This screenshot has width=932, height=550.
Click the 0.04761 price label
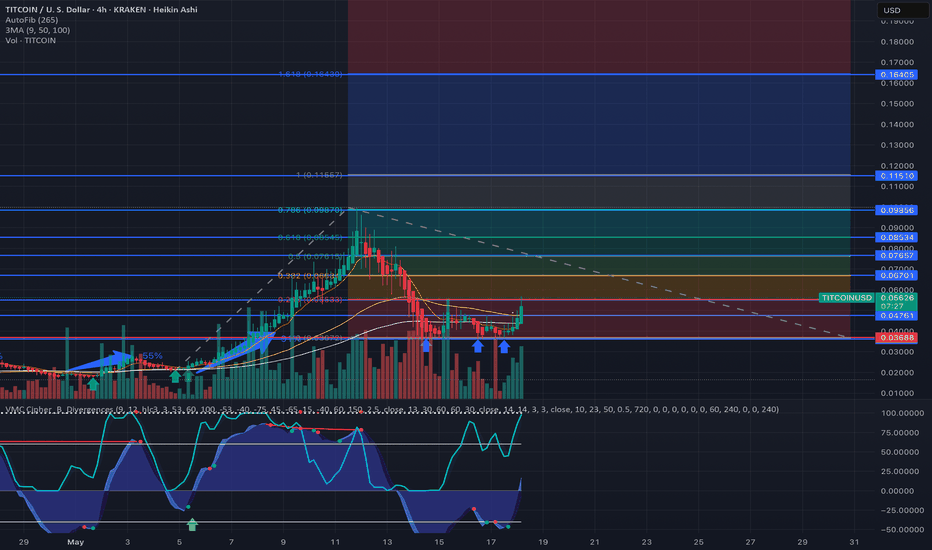coord(896,316)
